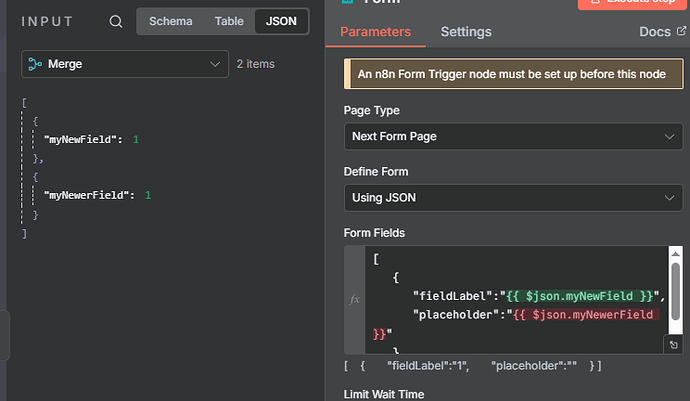This screenshot has height=401, width=690.
Task: Switch input view to Schema
Action: pos(170,21)
